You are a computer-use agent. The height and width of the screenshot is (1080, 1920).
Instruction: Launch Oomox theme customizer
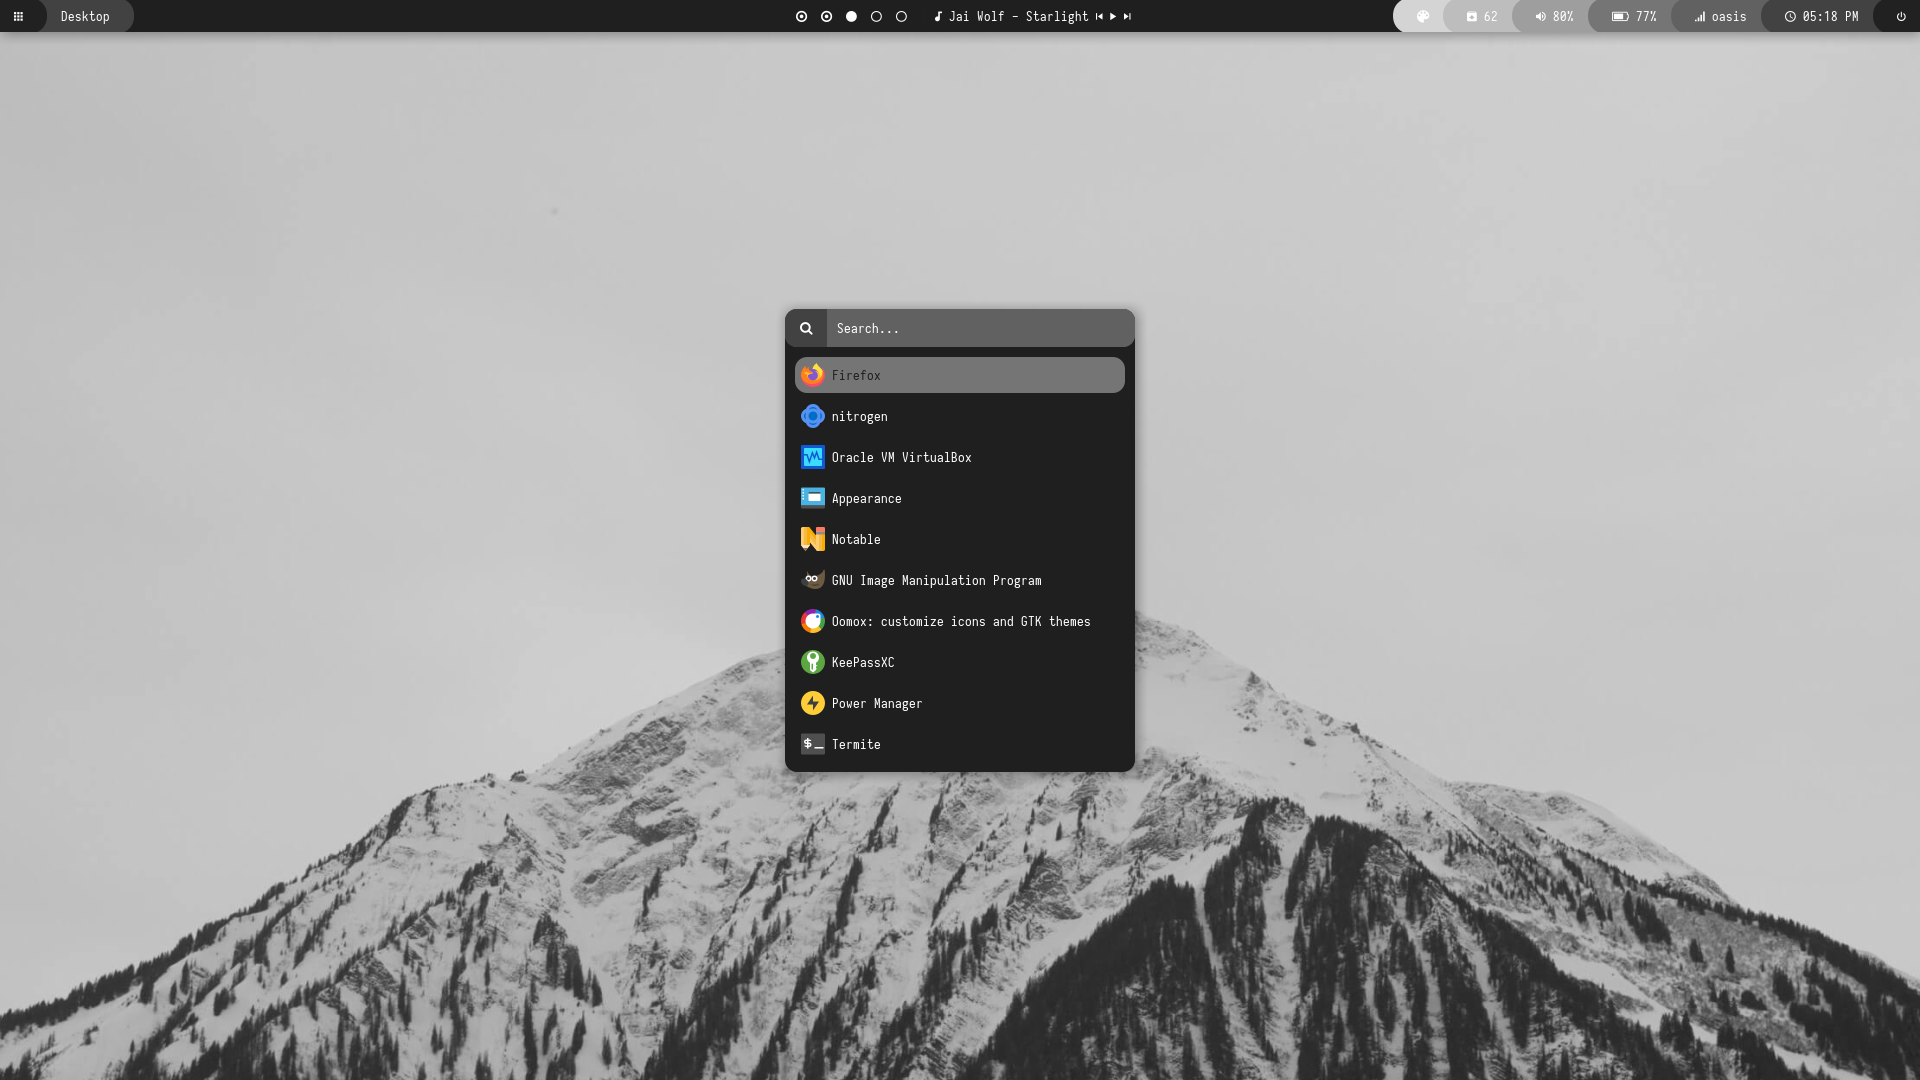pos(958,621)
